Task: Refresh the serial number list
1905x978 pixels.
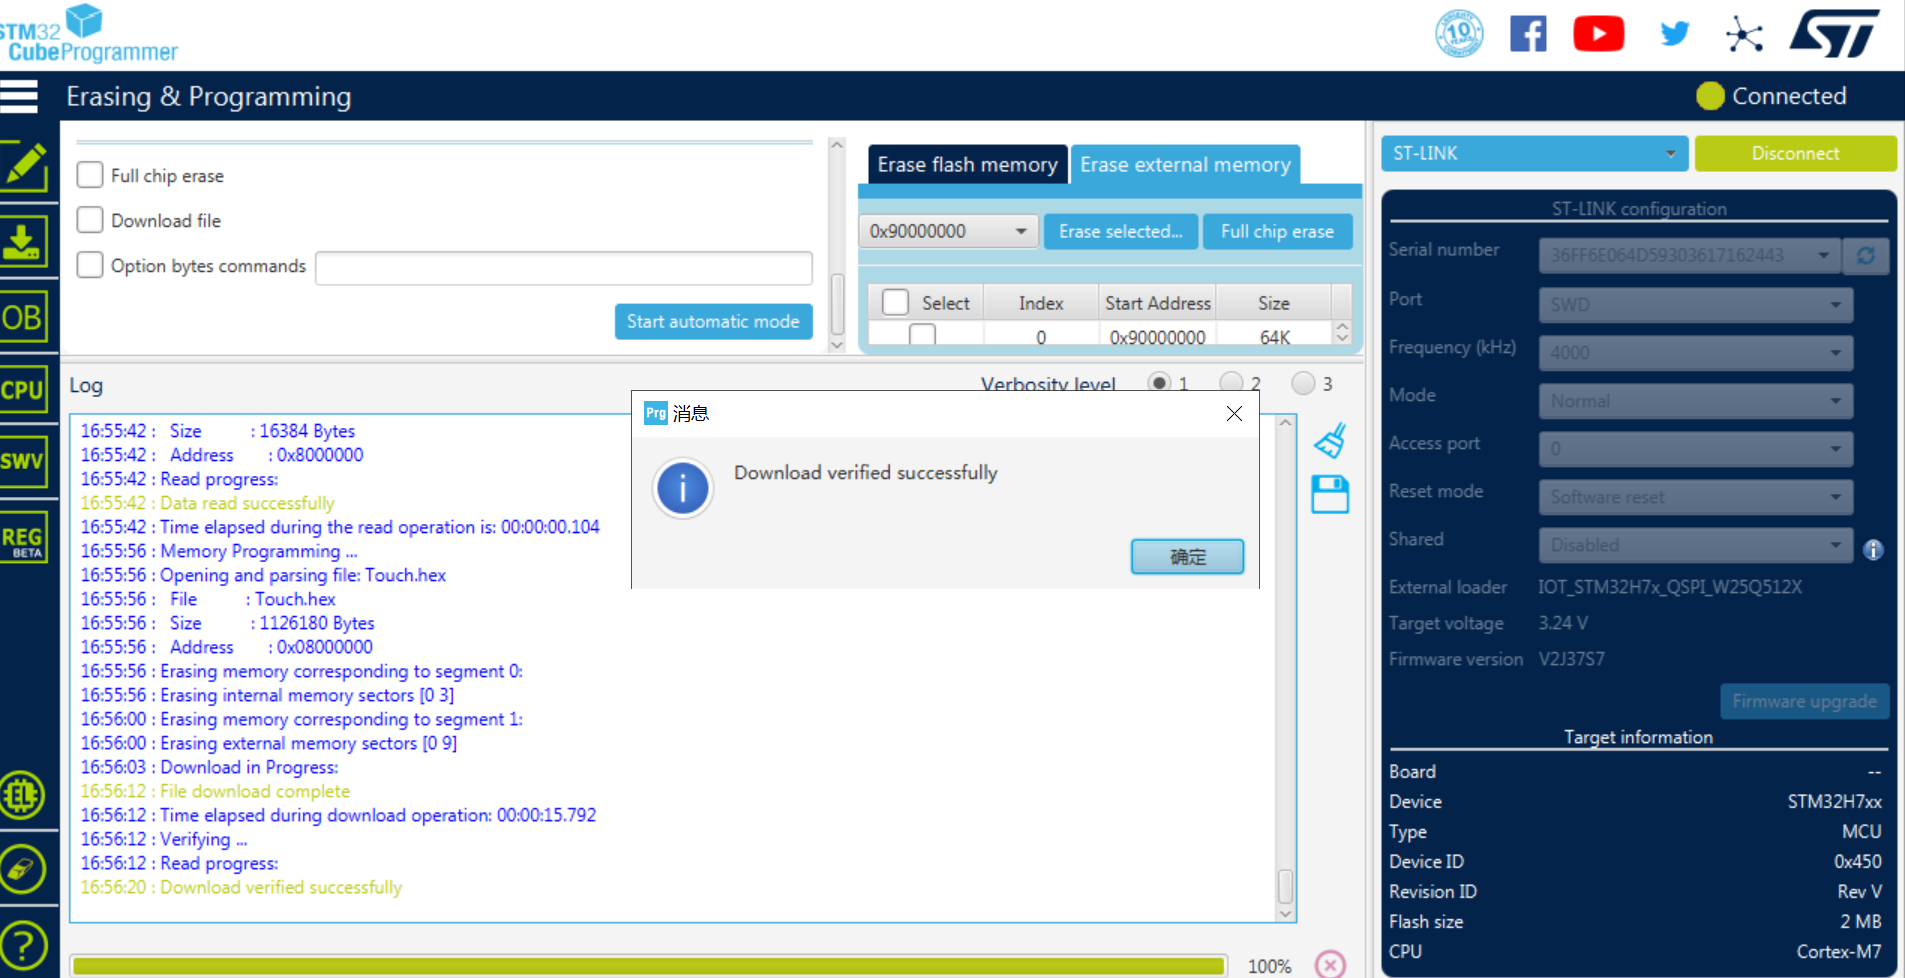Action: [1866, 256]
